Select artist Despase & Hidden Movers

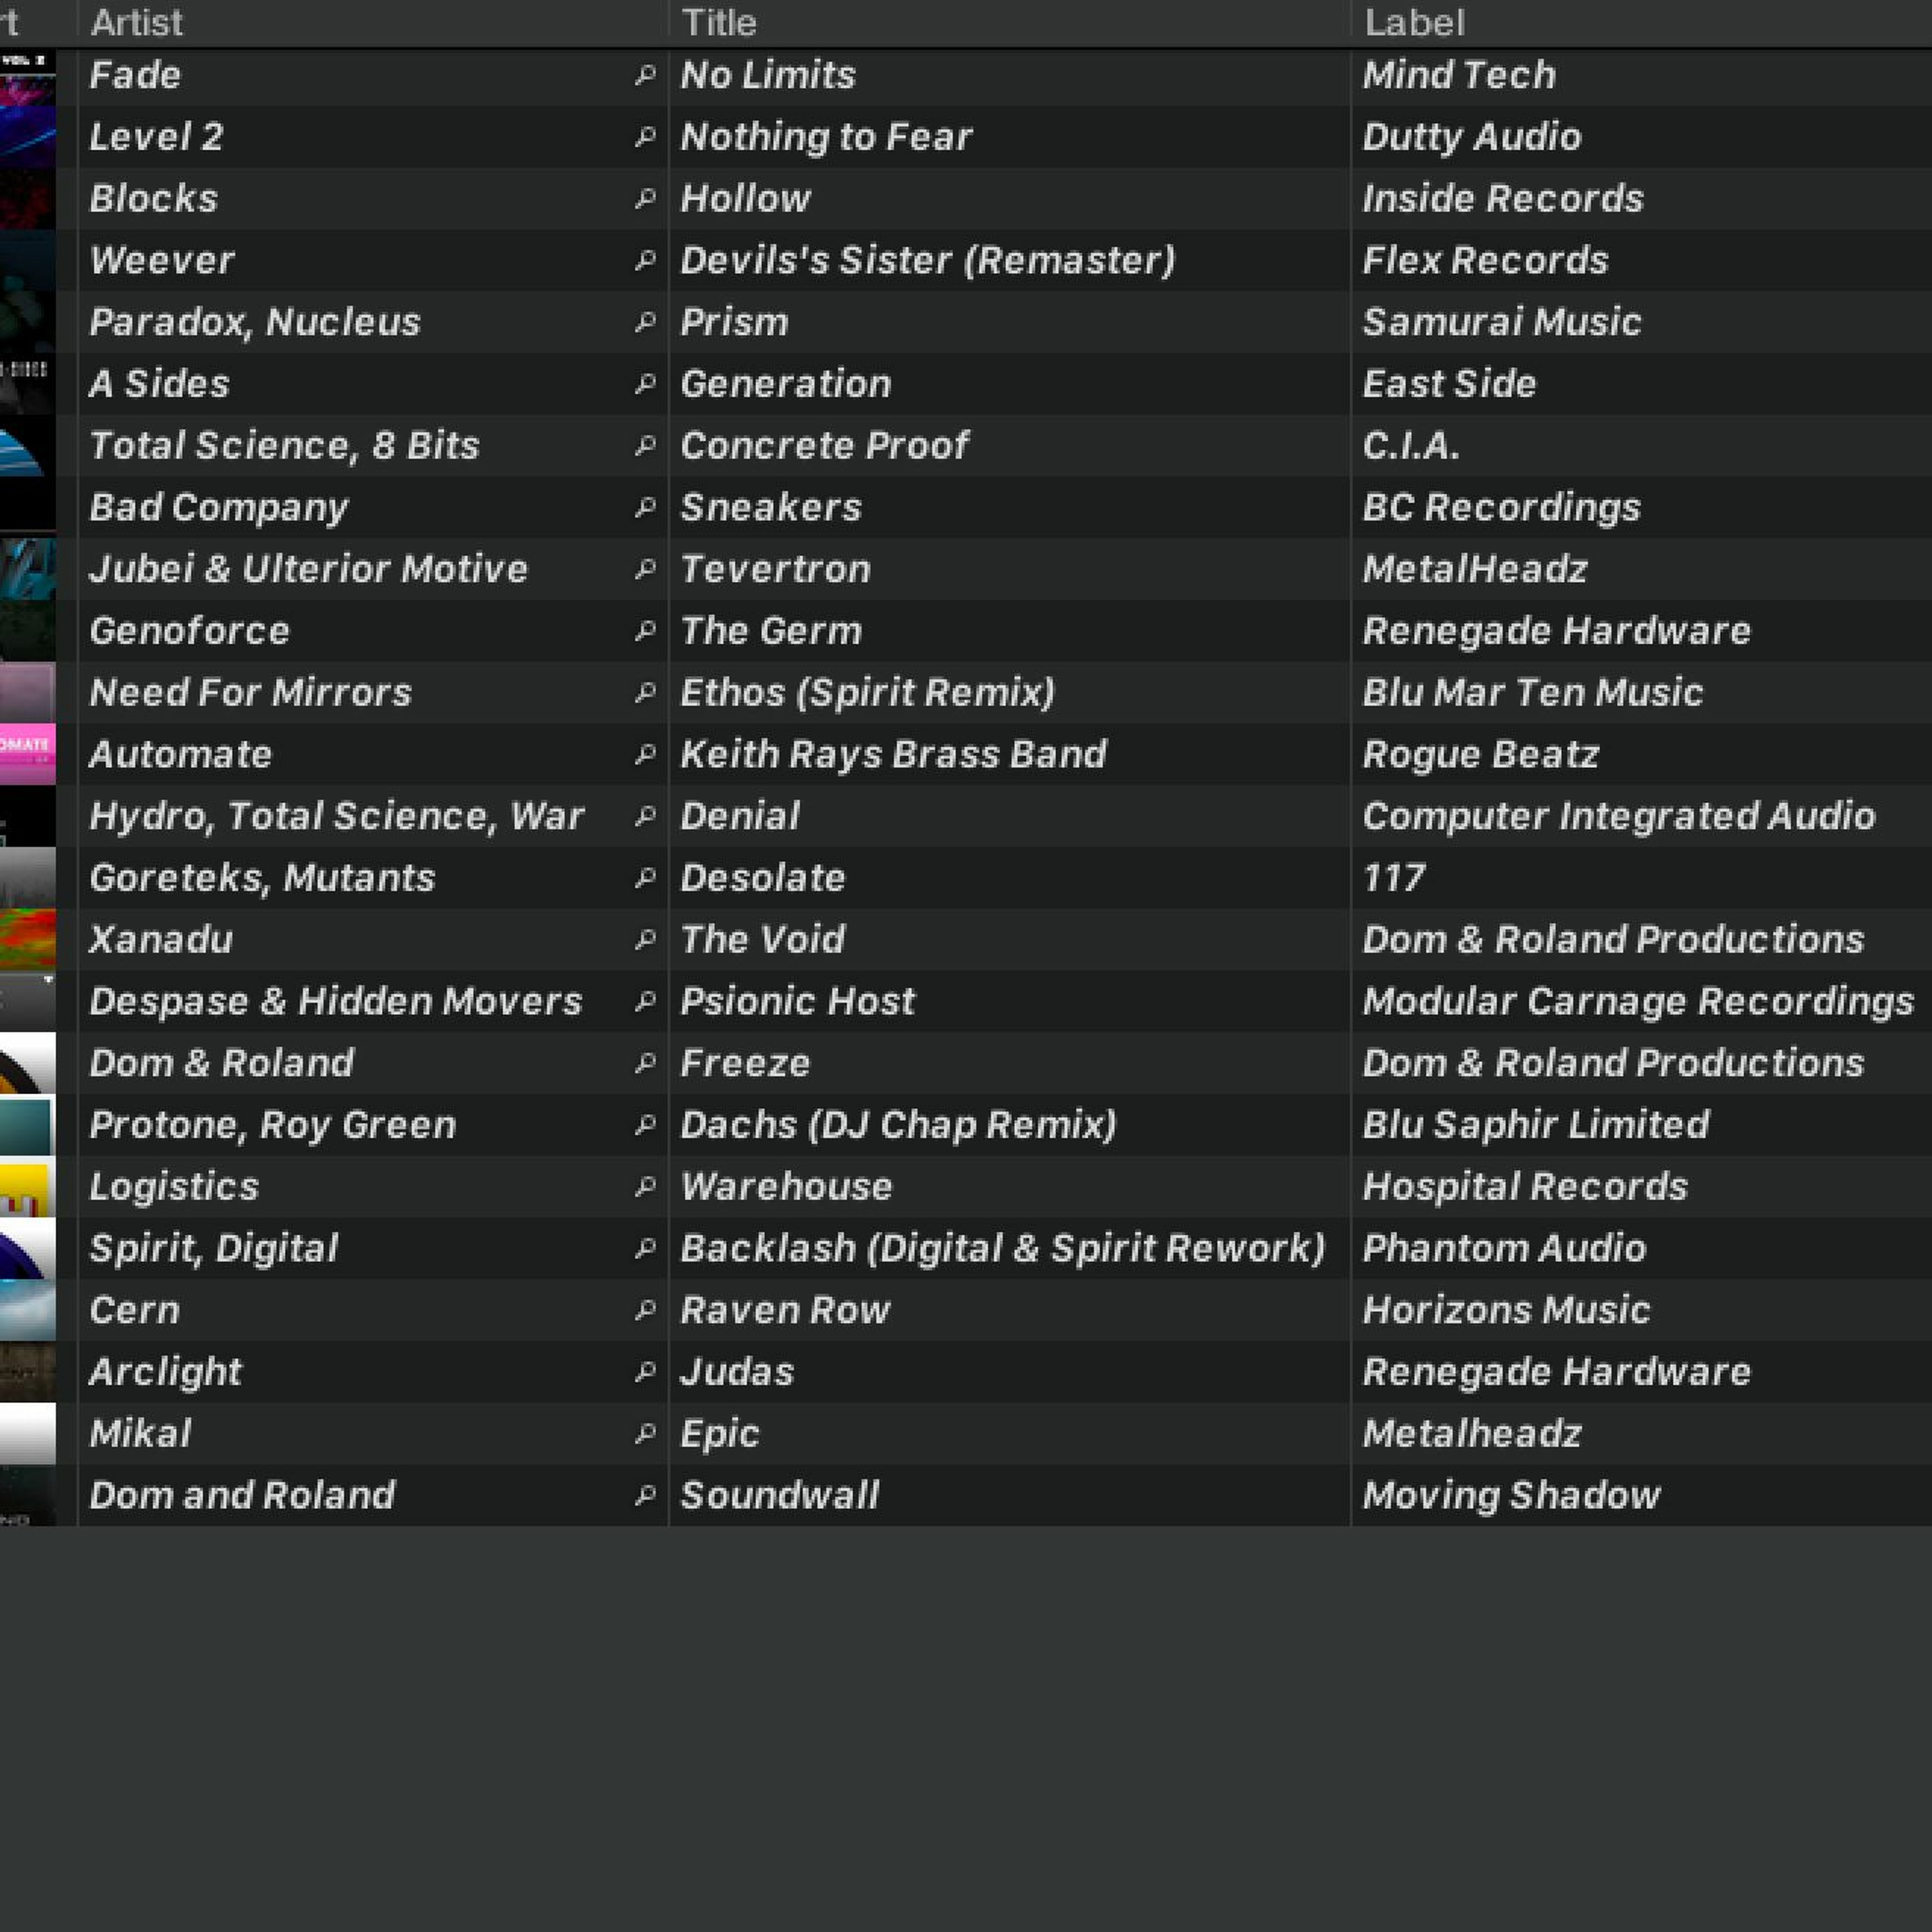(x=335, y=1001)
